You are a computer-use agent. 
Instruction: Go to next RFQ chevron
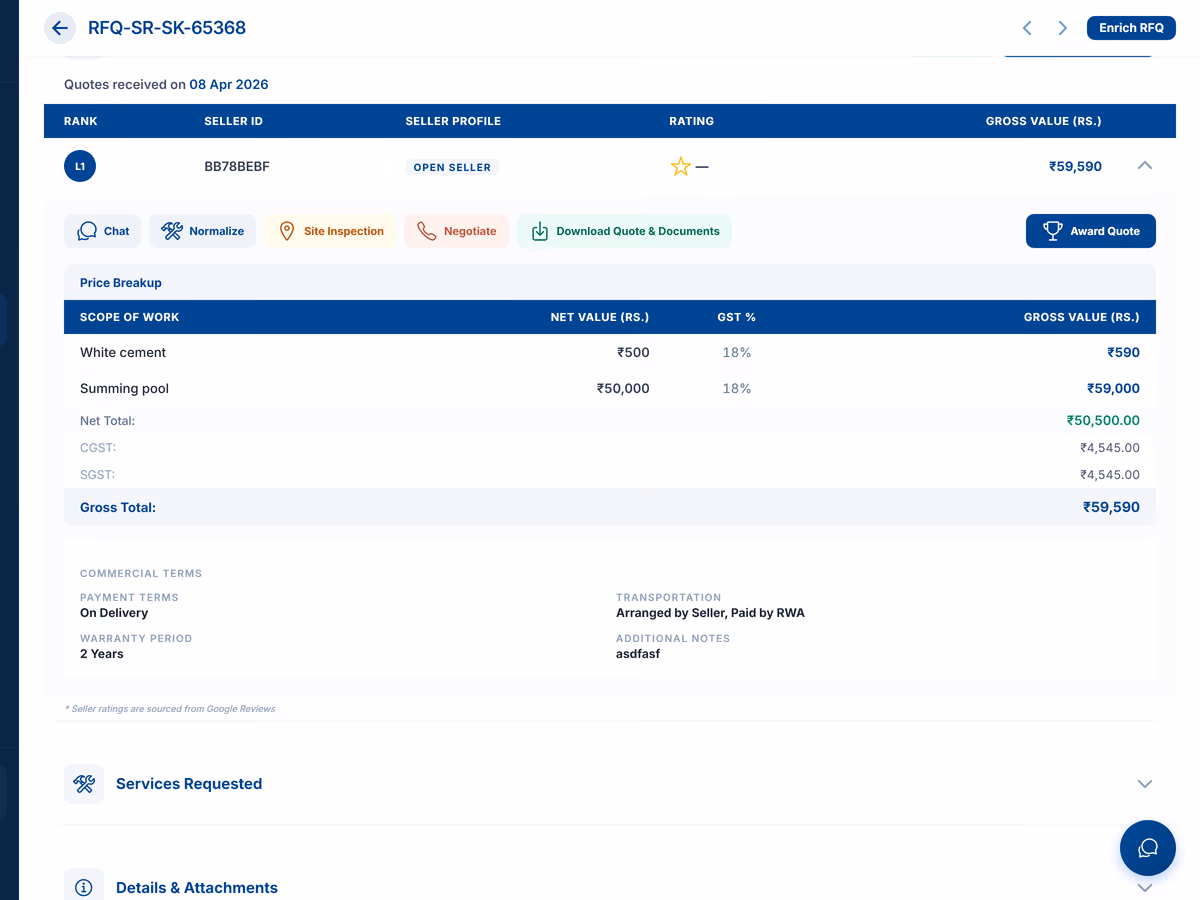pyautogui.click(x=1063, y=28)
